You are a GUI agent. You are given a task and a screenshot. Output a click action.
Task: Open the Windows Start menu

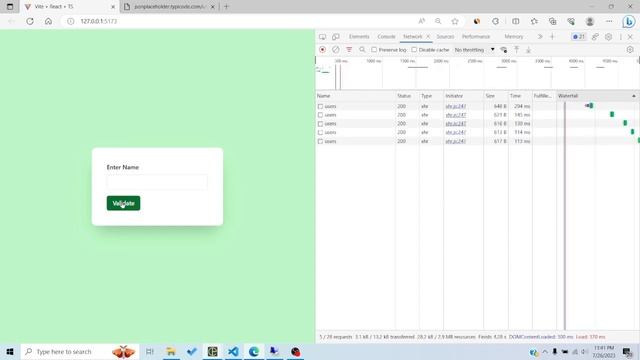pyautogui.click(x=10, y=351)
